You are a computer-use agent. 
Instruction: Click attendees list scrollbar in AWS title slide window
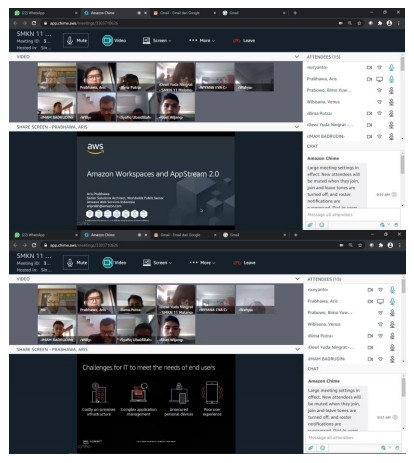tap(402, 63)
